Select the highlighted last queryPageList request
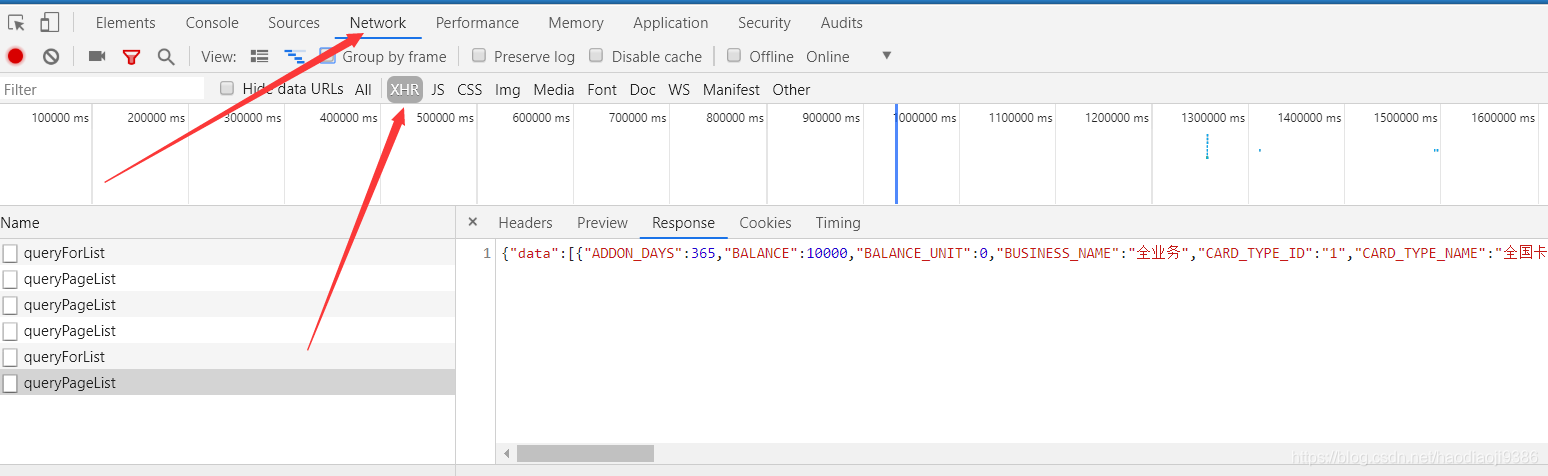 click(x=227, y=383)
